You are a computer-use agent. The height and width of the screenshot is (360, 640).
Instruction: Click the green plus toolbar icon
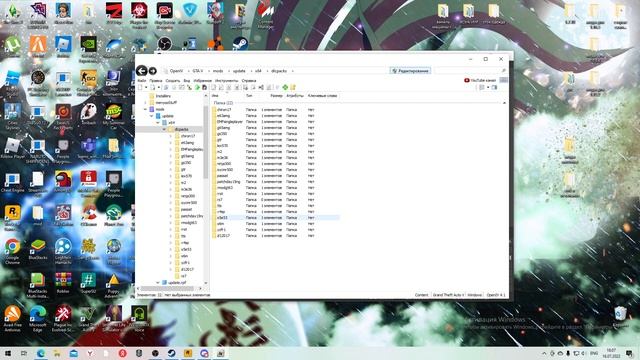click(285, 87)
